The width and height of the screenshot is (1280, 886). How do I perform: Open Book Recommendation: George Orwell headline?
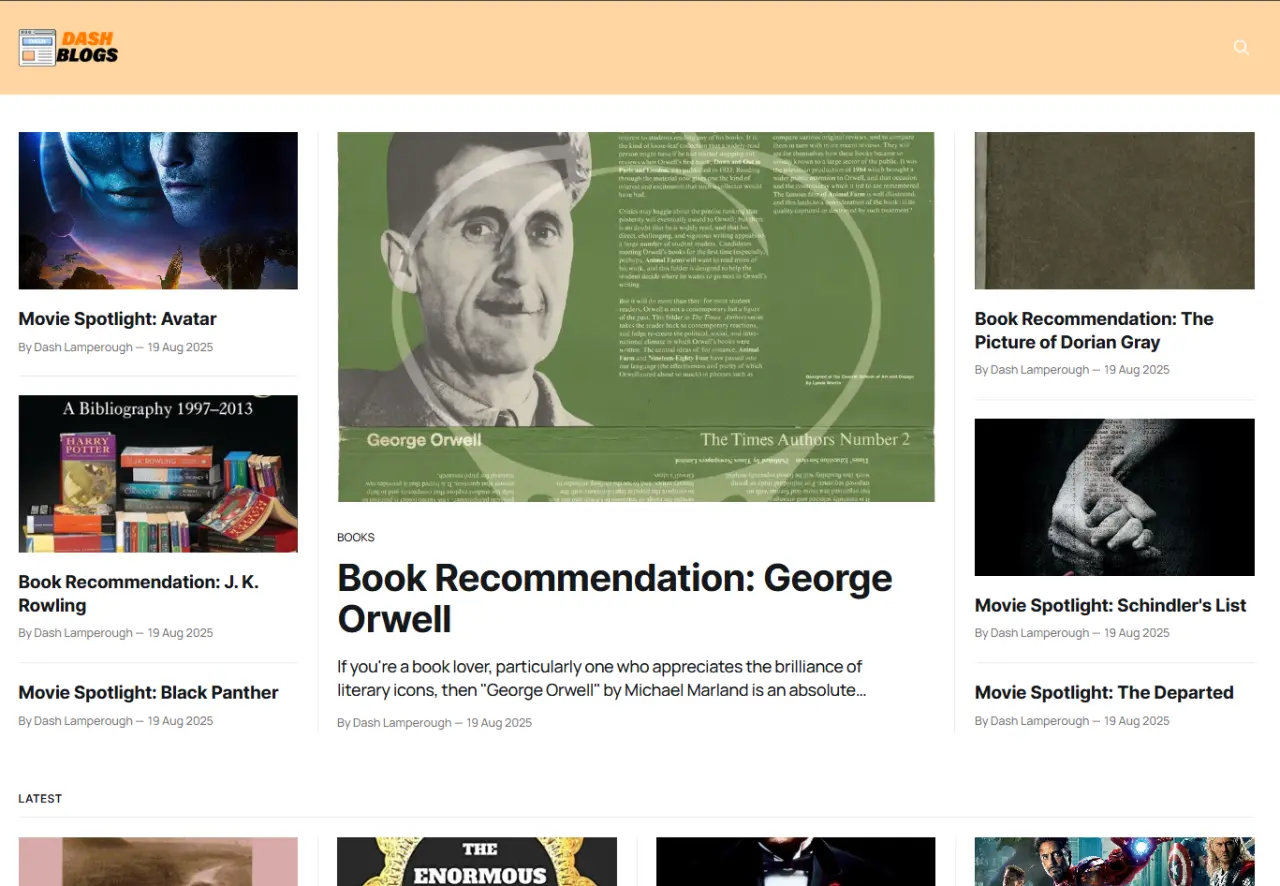tap(615, 598)
